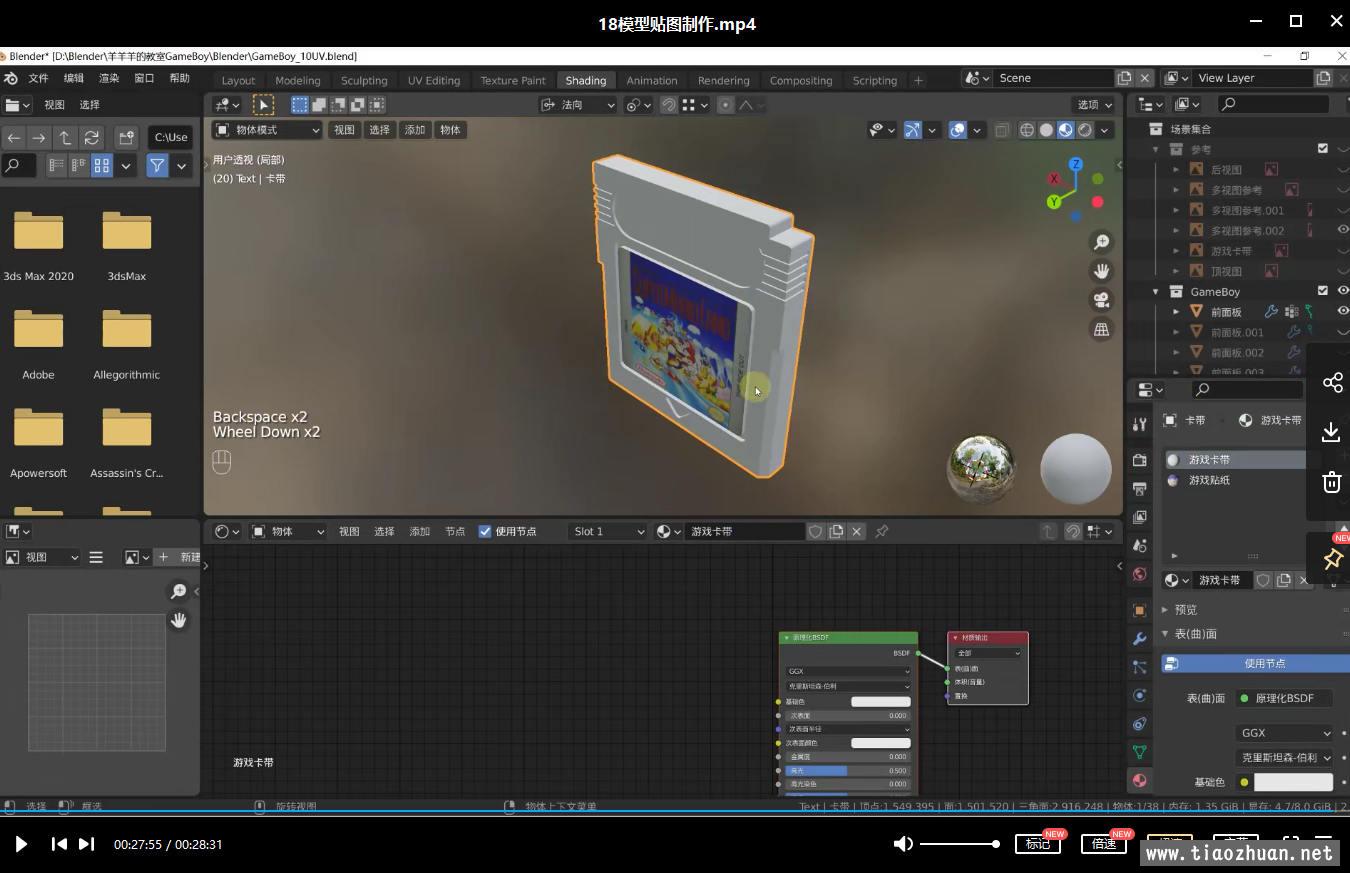Screen dimensions: 1350x873
Task: Open the 物体模式 object mode dropdown
Action: pyautogui.click(x=267, y=130)
